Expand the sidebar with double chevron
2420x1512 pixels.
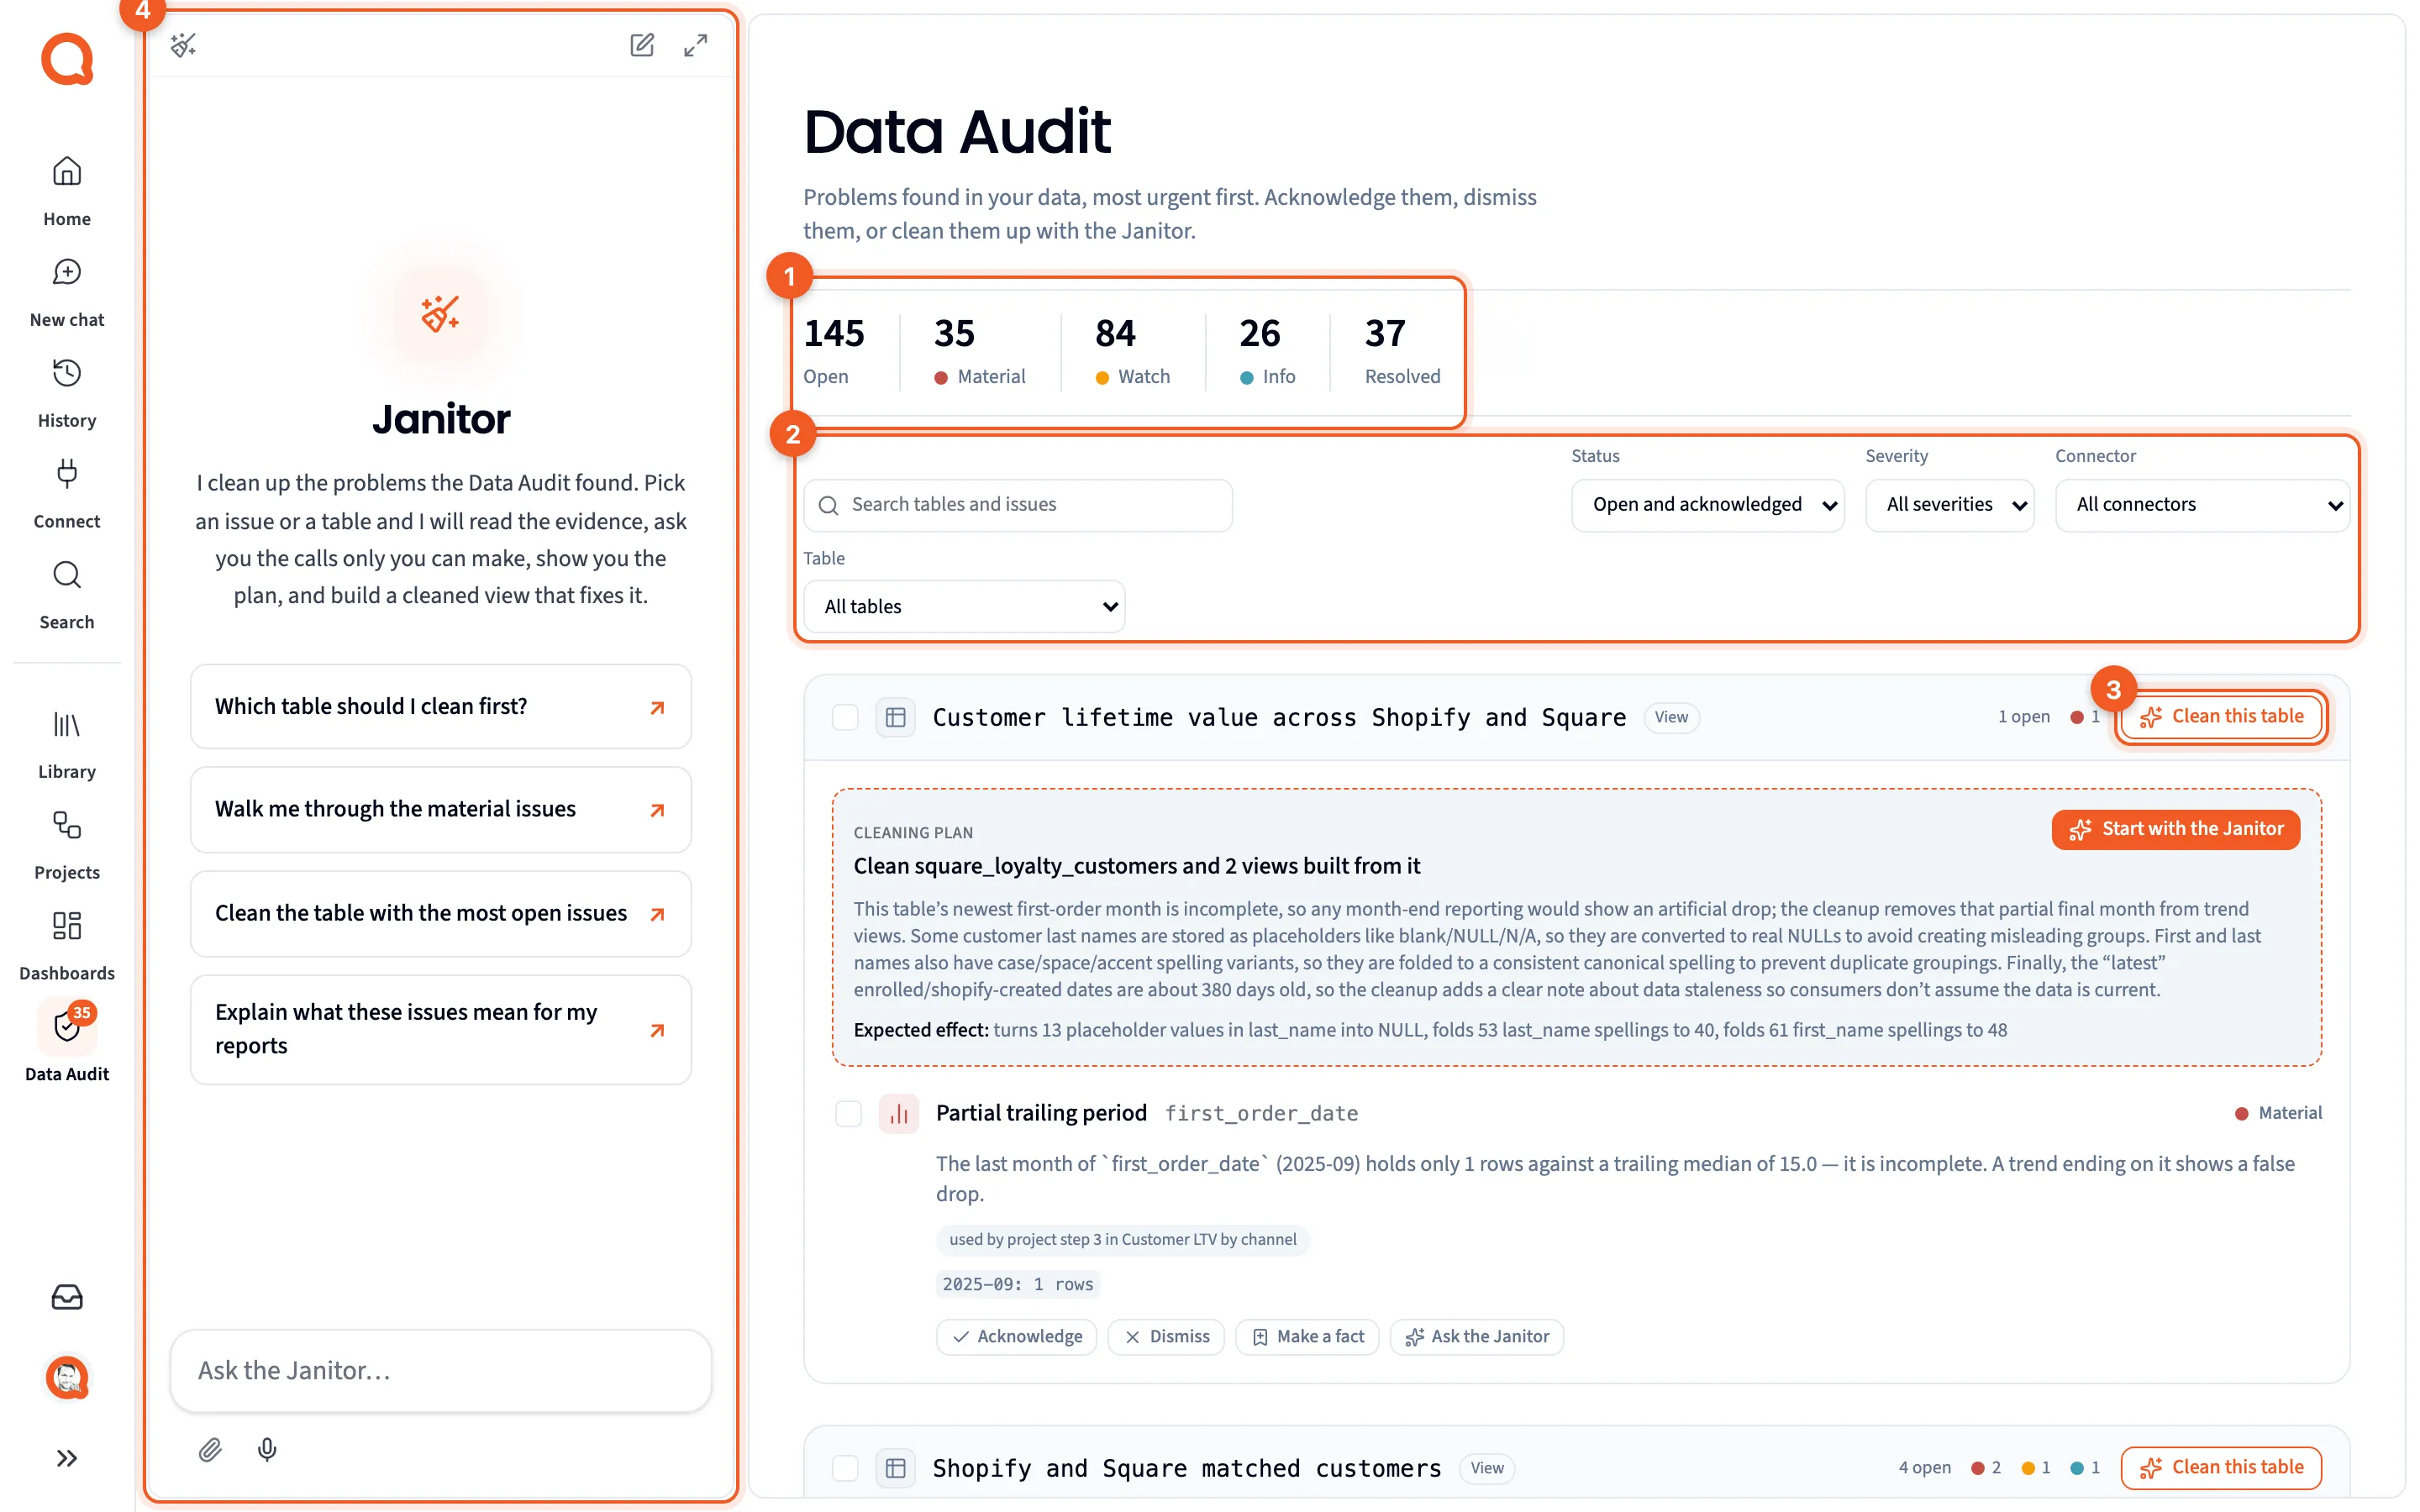pos(67,1458)
